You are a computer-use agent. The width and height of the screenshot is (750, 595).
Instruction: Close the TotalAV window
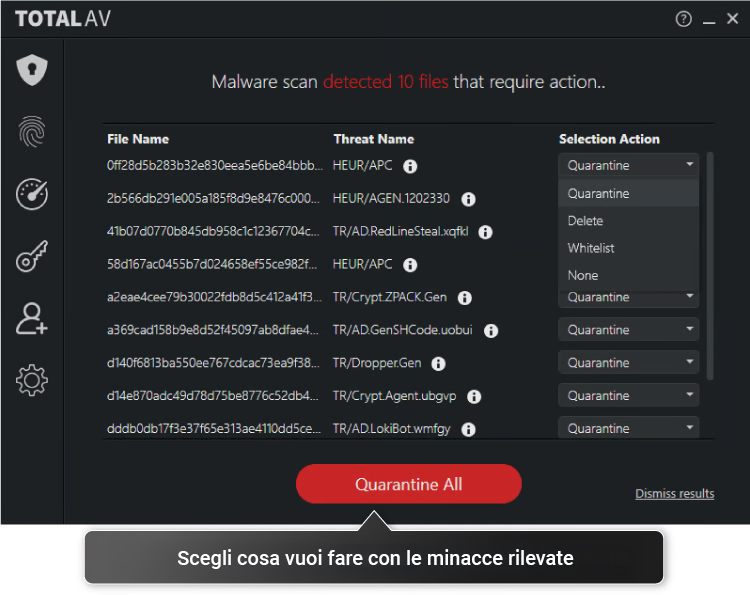coord(732,19)
